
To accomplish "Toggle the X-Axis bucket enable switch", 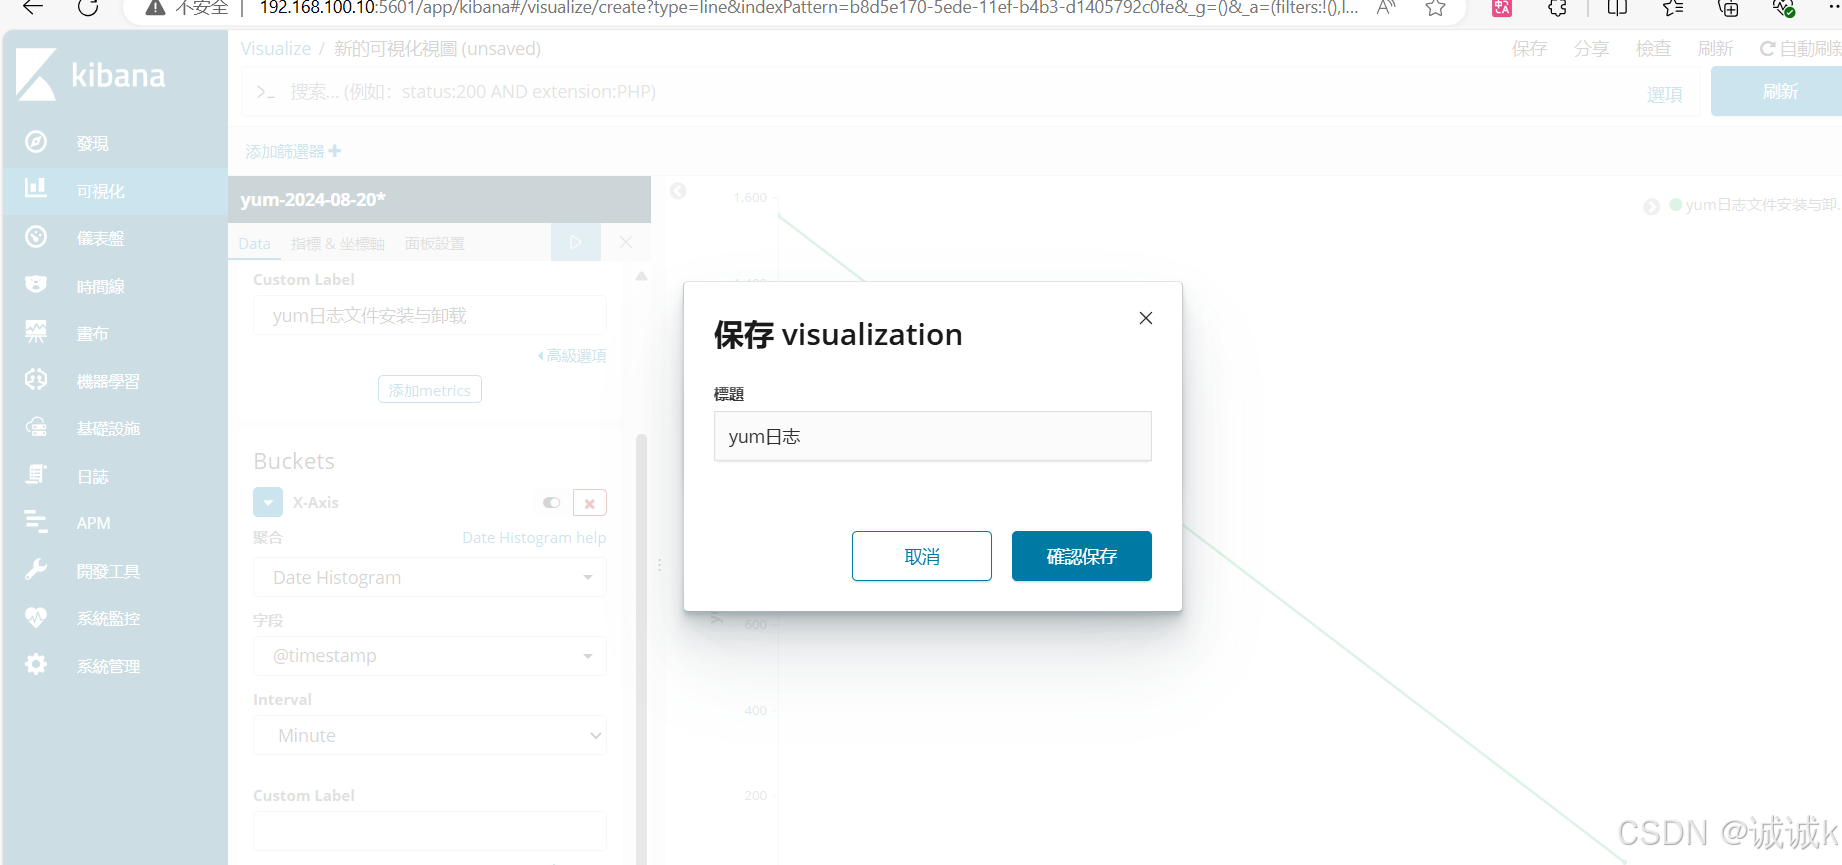I will point(551,503).
